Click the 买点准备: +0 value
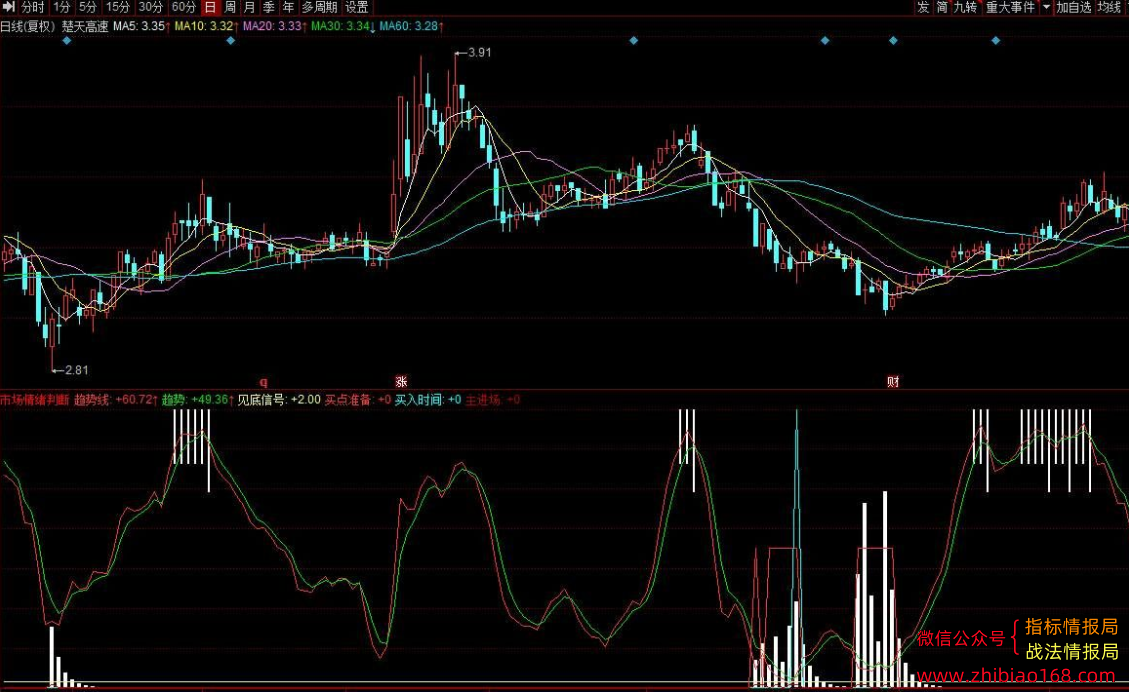Image resolution: width=1129 pixels, height=692 pixels. pyautogui.click(x=359, y=400)
